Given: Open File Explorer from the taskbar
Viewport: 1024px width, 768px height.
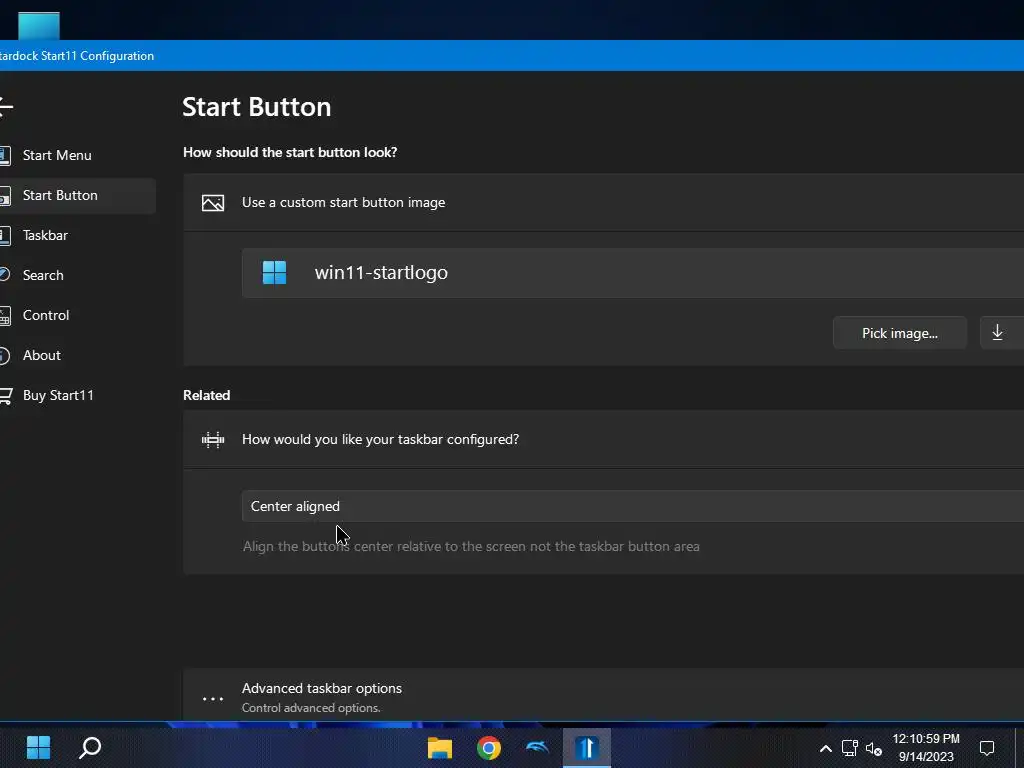Looking at the screenshot, I should coord(440,748).
